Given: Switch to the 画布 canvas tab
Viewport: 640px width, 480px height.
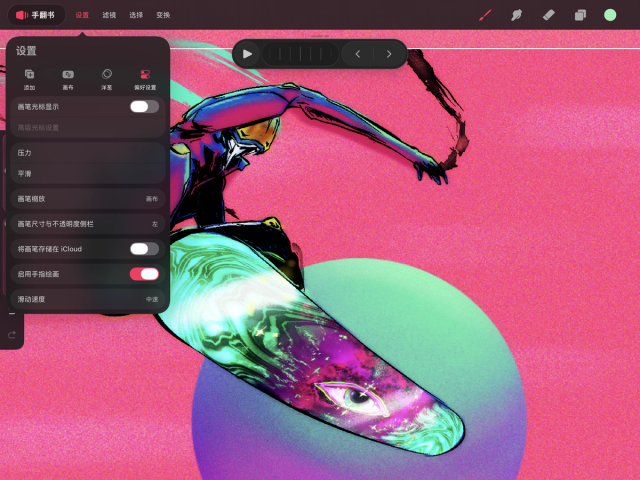Looking at the screenshot, I should click(x=68, y=79).
